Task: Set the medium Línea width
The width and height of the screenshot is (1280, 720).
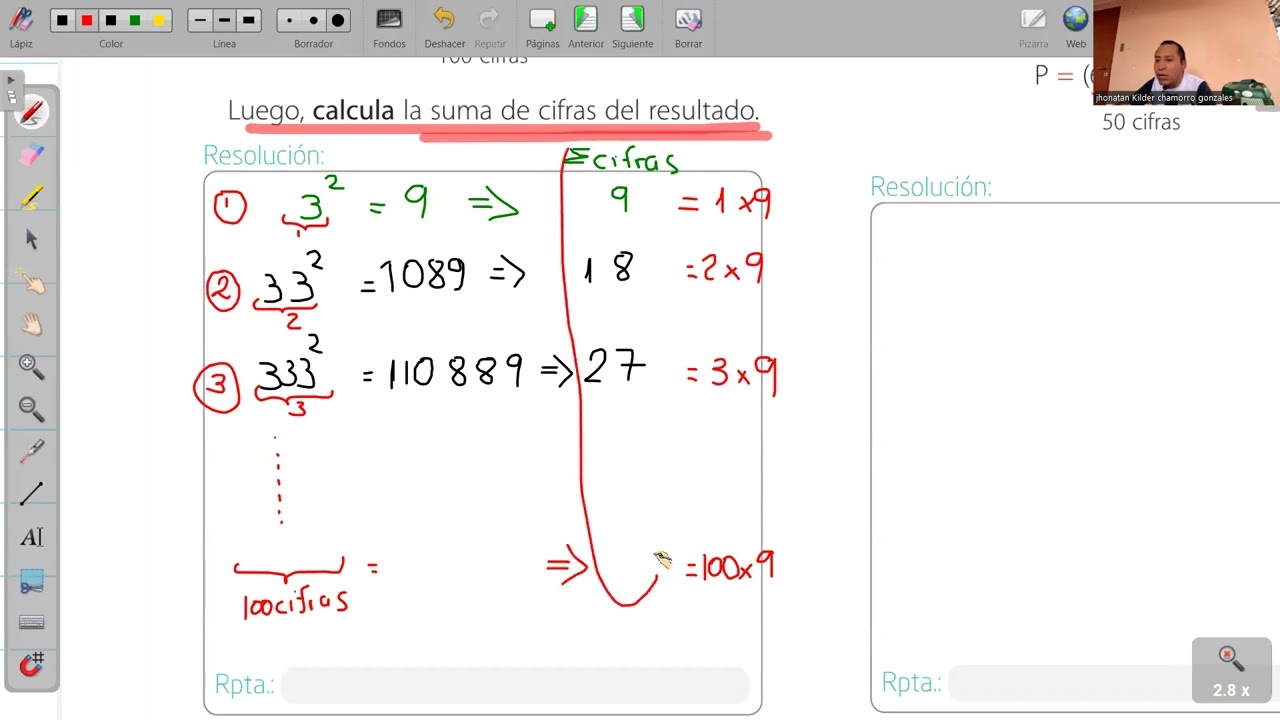Action: tap(224, 21)
